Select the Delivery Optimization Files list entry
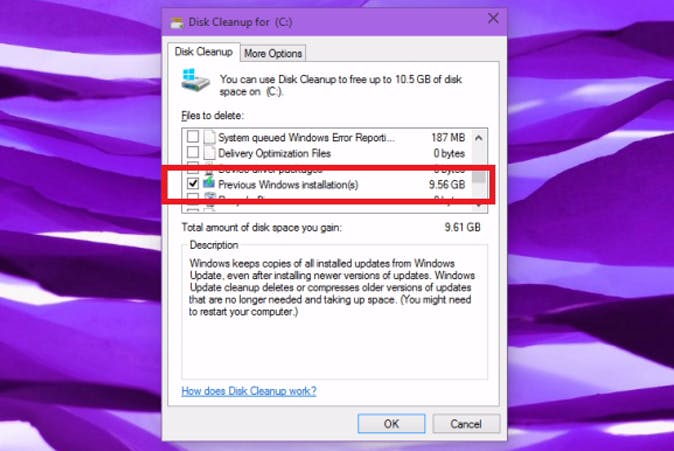The image size is (674, 451). pos(328,153)
